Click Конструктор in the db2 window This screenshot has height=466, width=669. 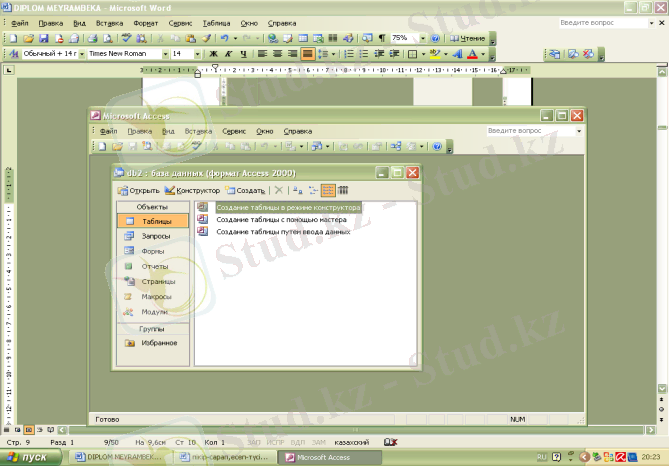(x=192, y=190)
